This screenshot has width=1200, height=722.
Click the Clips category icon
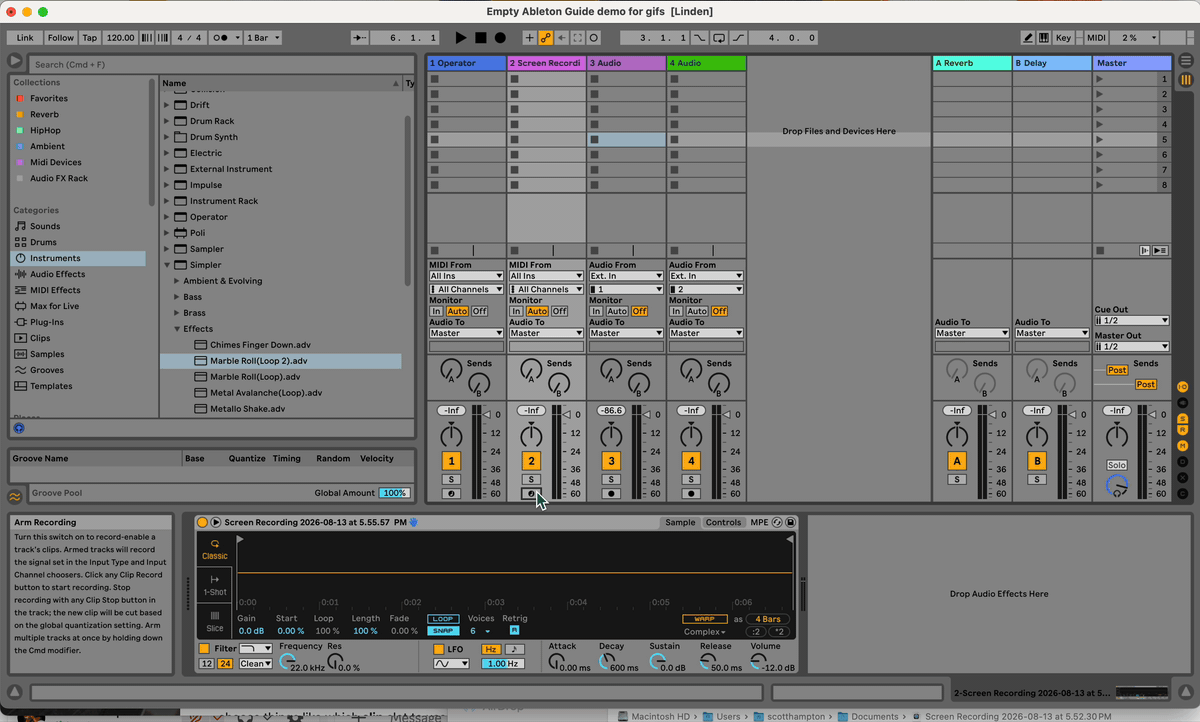tap(20, 338)
